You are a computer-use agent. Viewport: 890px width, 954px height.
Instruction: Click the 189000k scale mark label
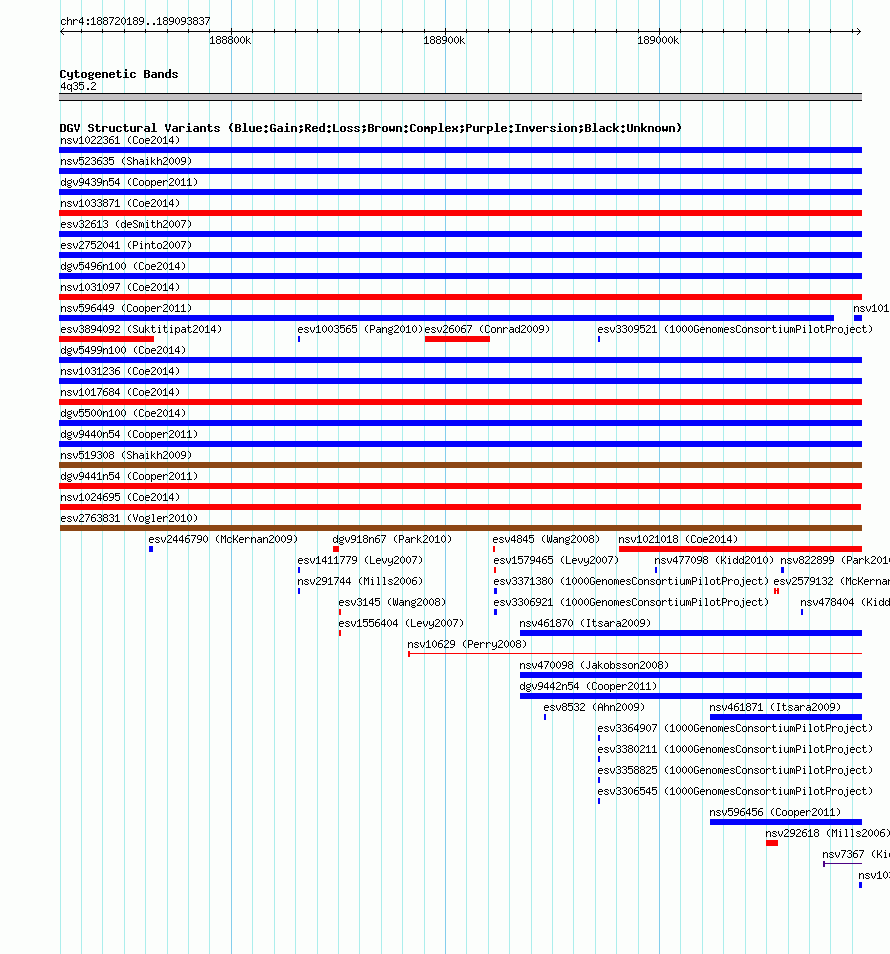[x=658, y=41]
